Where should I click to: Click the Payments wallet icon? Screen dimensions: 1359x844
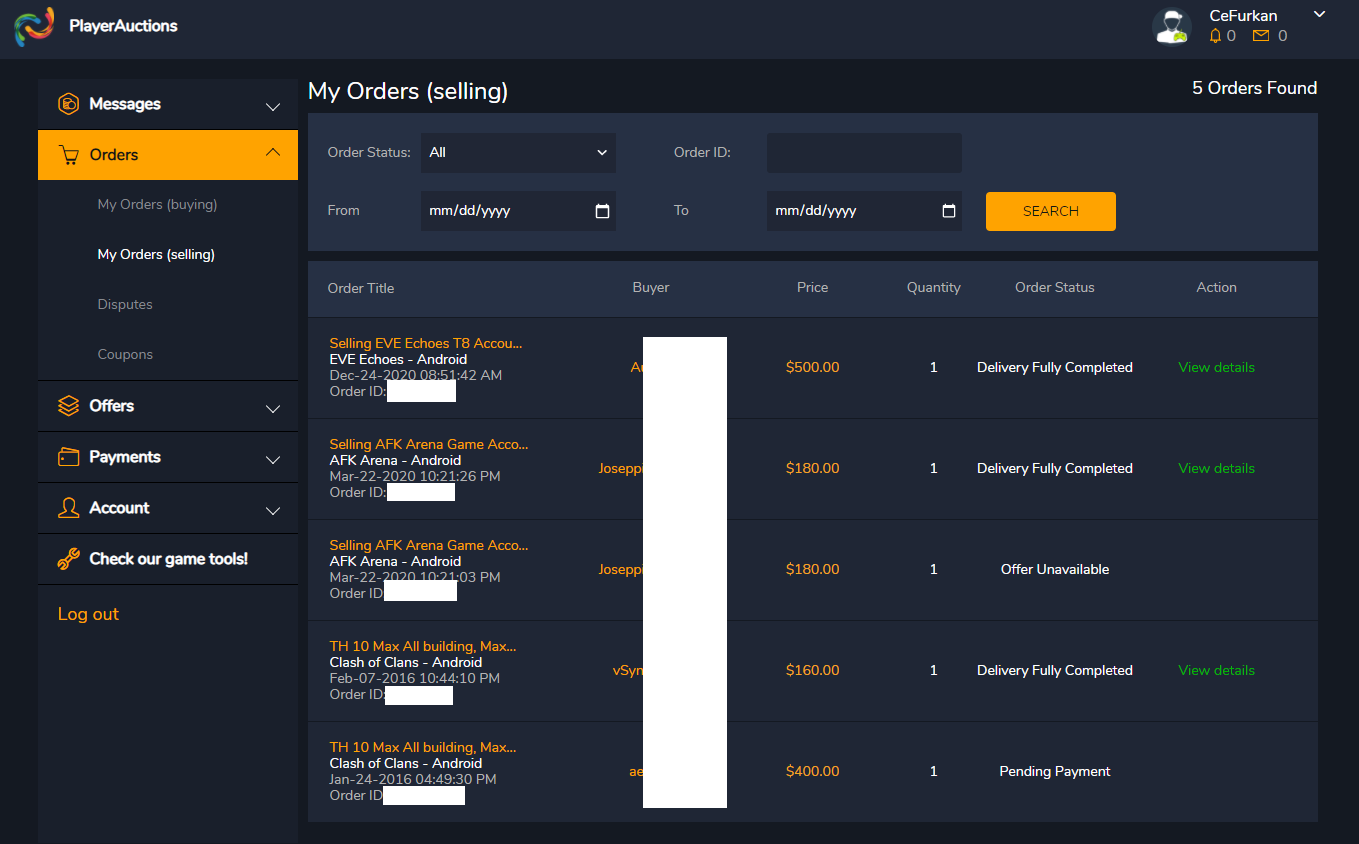tap(68, 457)
